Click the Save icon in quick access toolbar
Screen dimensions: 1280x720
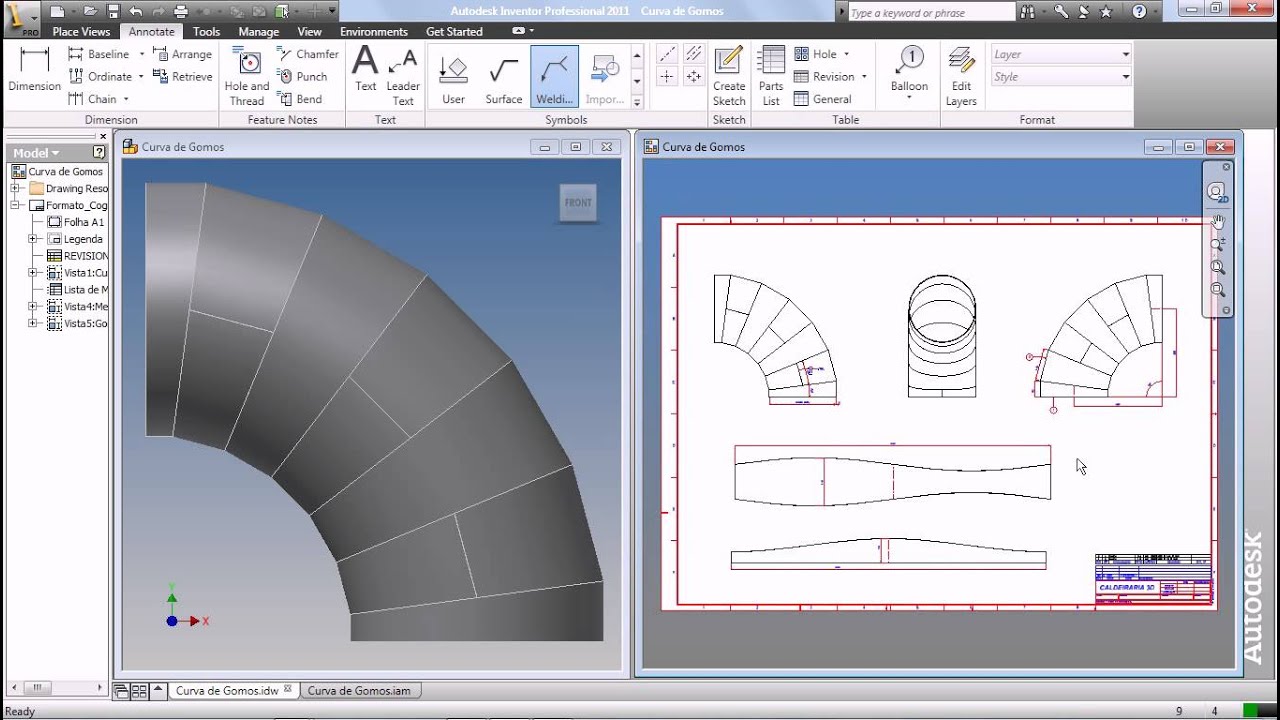pos(113,12)
